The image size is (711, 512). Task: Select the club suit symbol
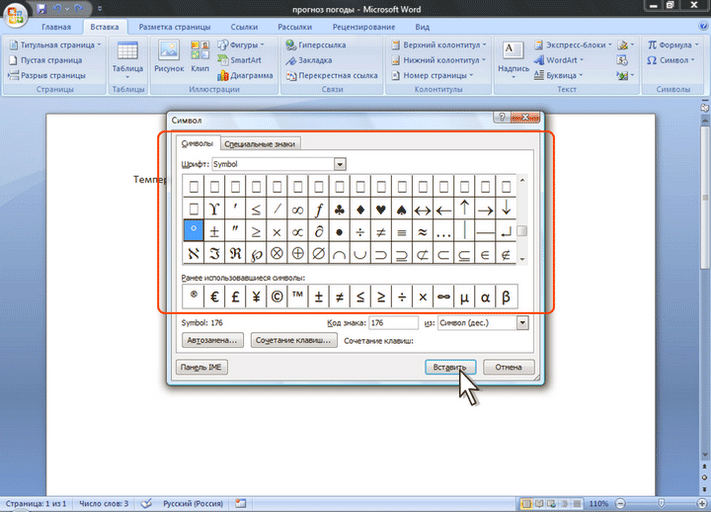pyautogui.click(x=339, y=210)
